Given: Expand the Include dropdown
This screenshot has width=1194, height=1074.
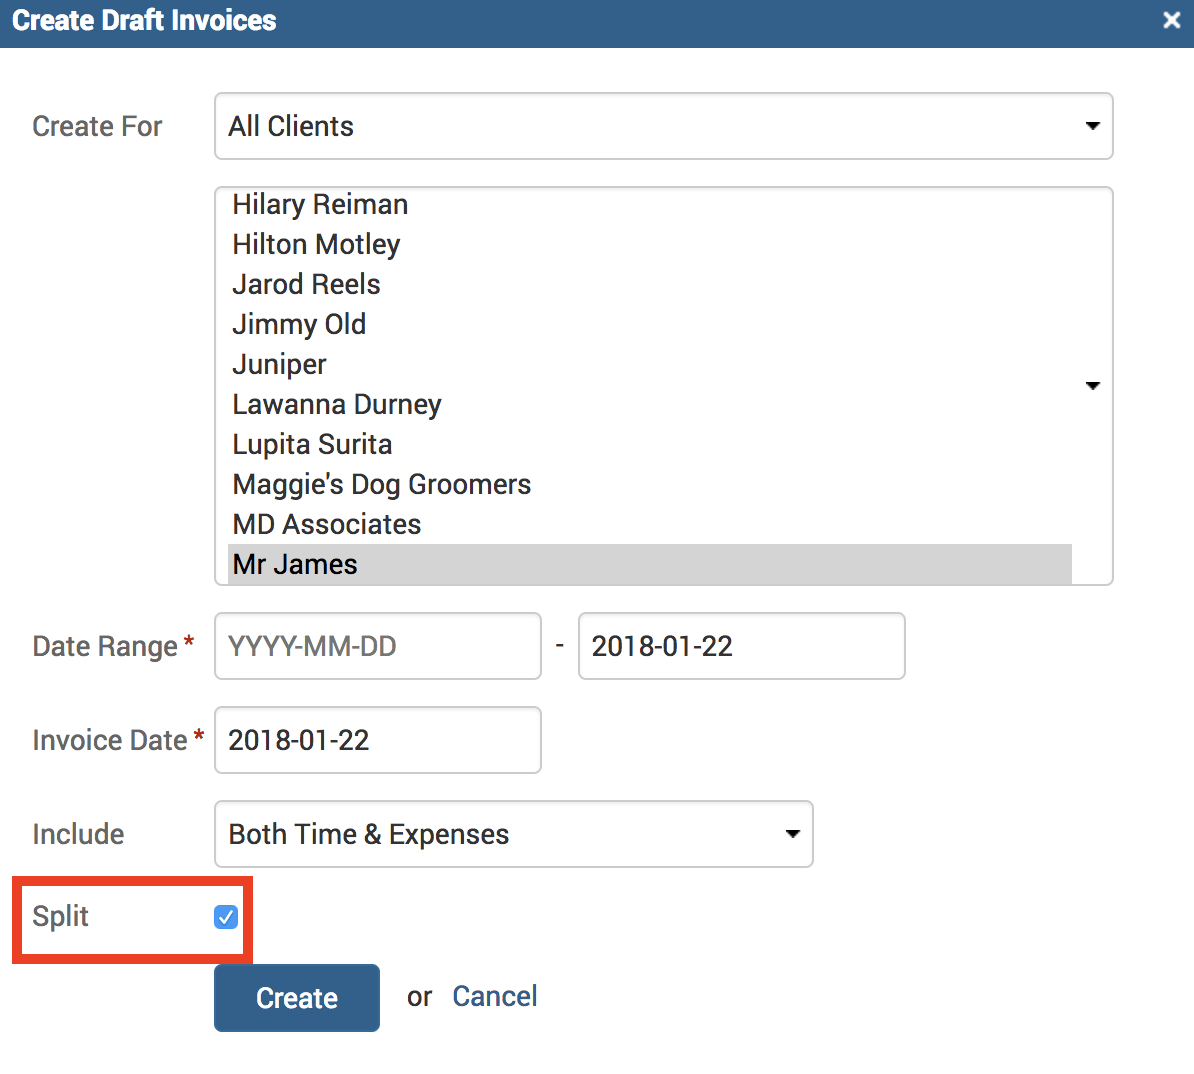Looking at the screenshot, I should click(x=513, y=834).
